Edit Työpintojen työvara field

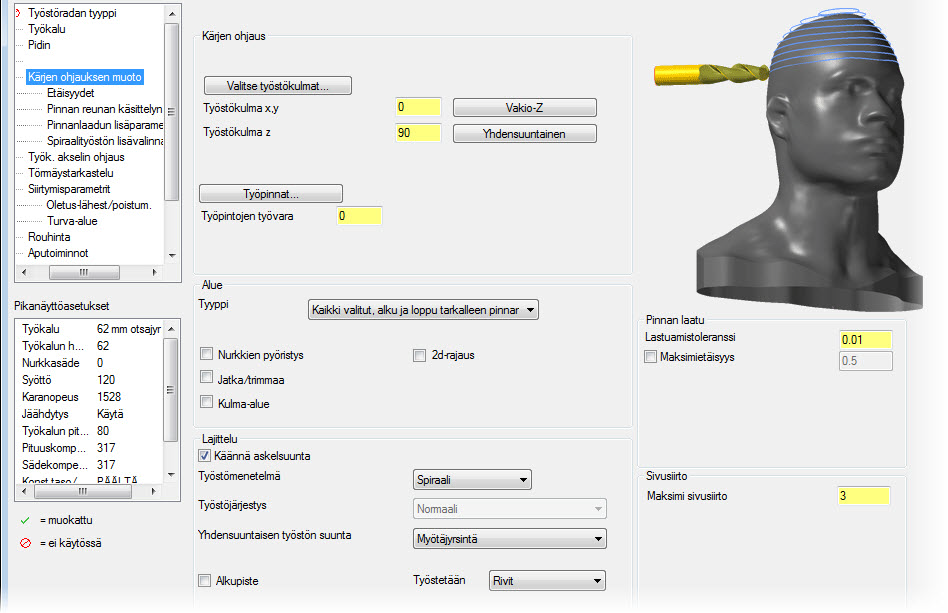click(x=359, y=216)
